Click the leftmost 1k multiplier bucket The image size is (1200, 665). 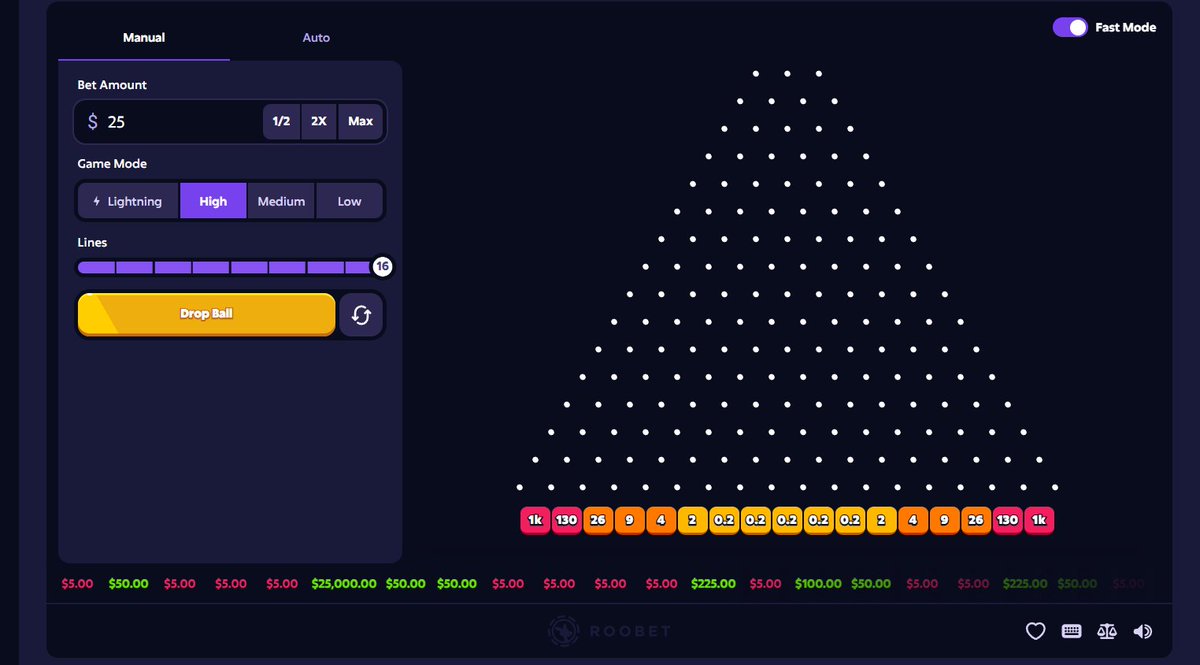[x=535, y=520]
